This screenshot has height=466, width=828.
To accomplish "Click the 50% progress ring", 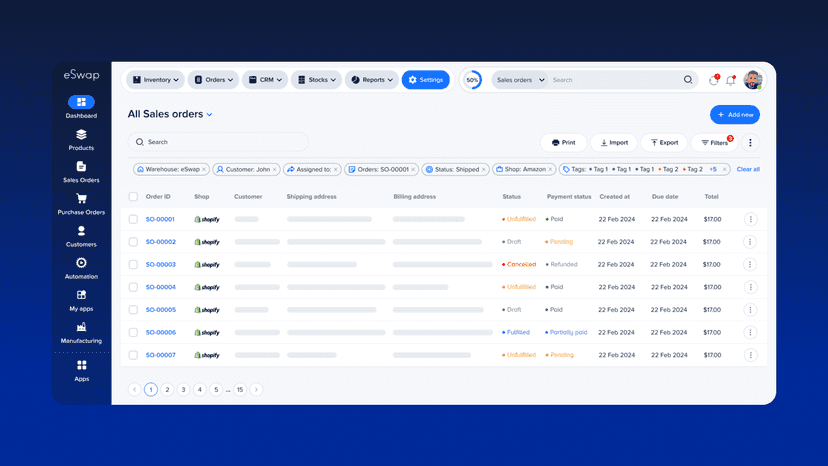I will [x=473, y=80].
